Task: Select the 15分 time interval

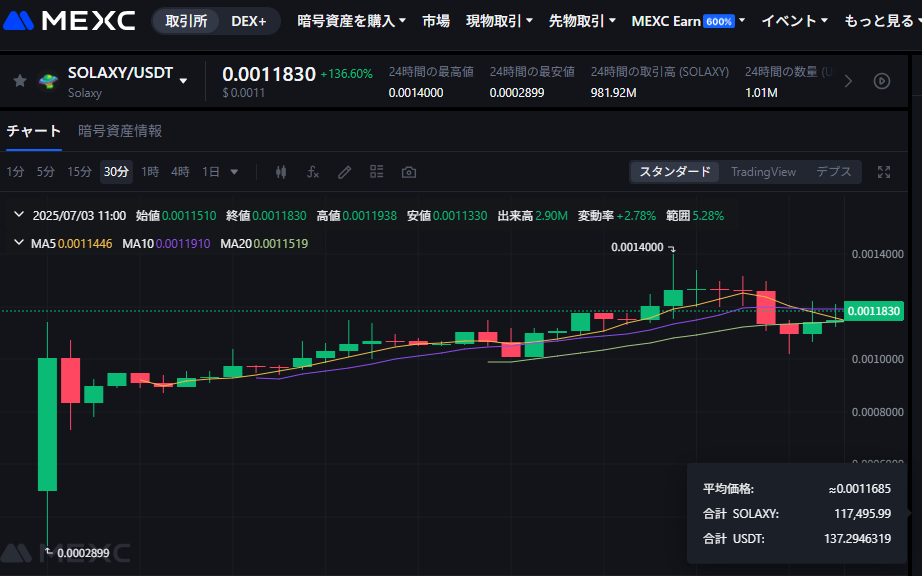Action: click(79, 172)
